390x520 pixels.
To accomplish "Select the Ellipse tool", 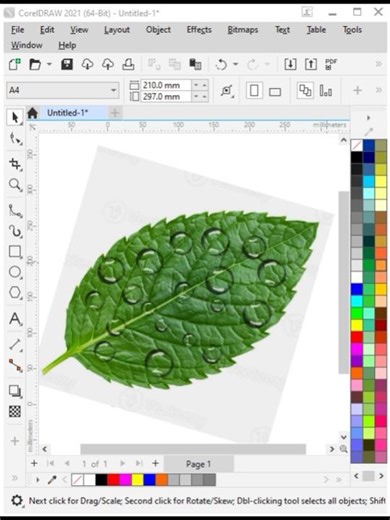I will pyautogui.click(x=15, y=272).
